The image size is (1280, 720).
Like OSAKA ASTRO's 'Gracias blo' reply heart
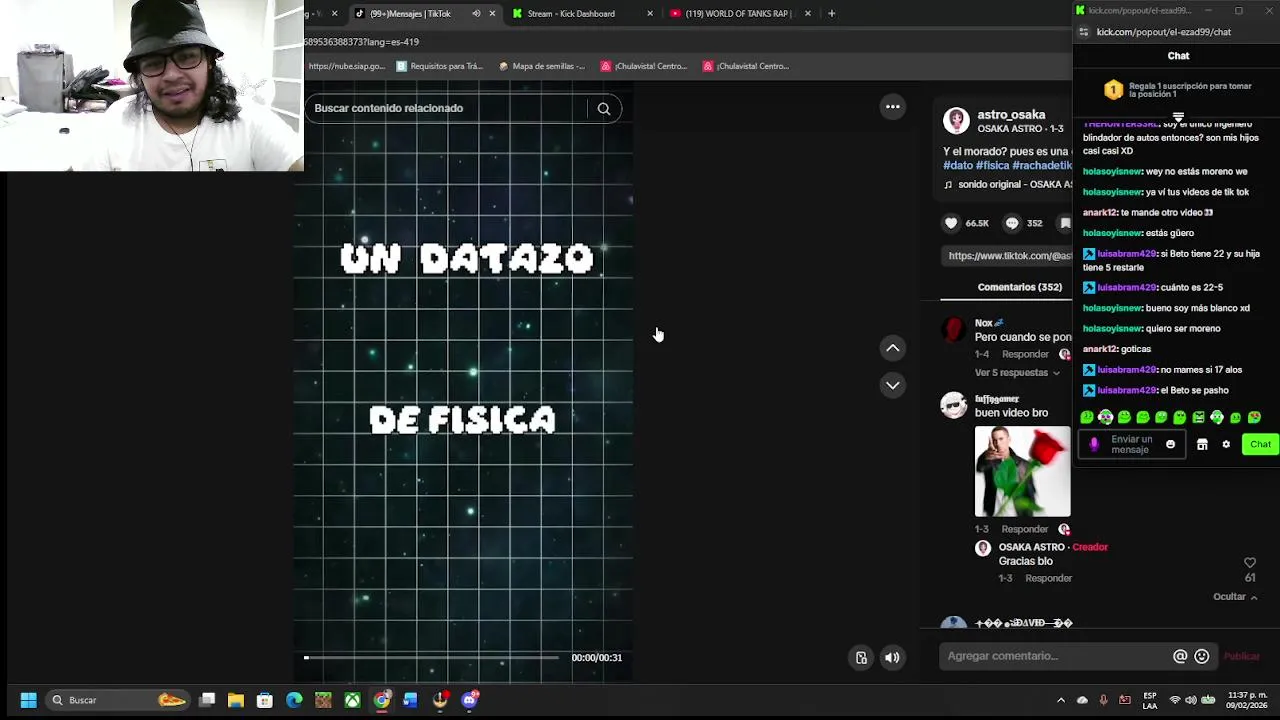tap(1250, 563)
